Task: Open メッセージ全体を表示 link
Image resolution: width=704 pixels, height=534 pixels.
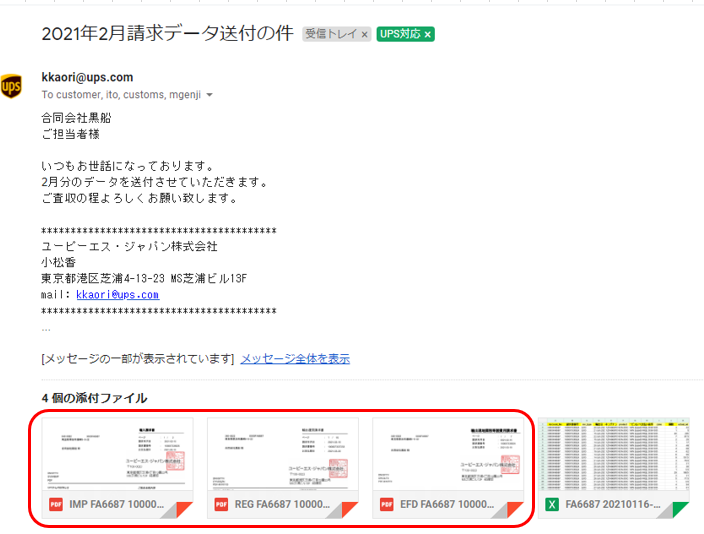Action: 295,359
